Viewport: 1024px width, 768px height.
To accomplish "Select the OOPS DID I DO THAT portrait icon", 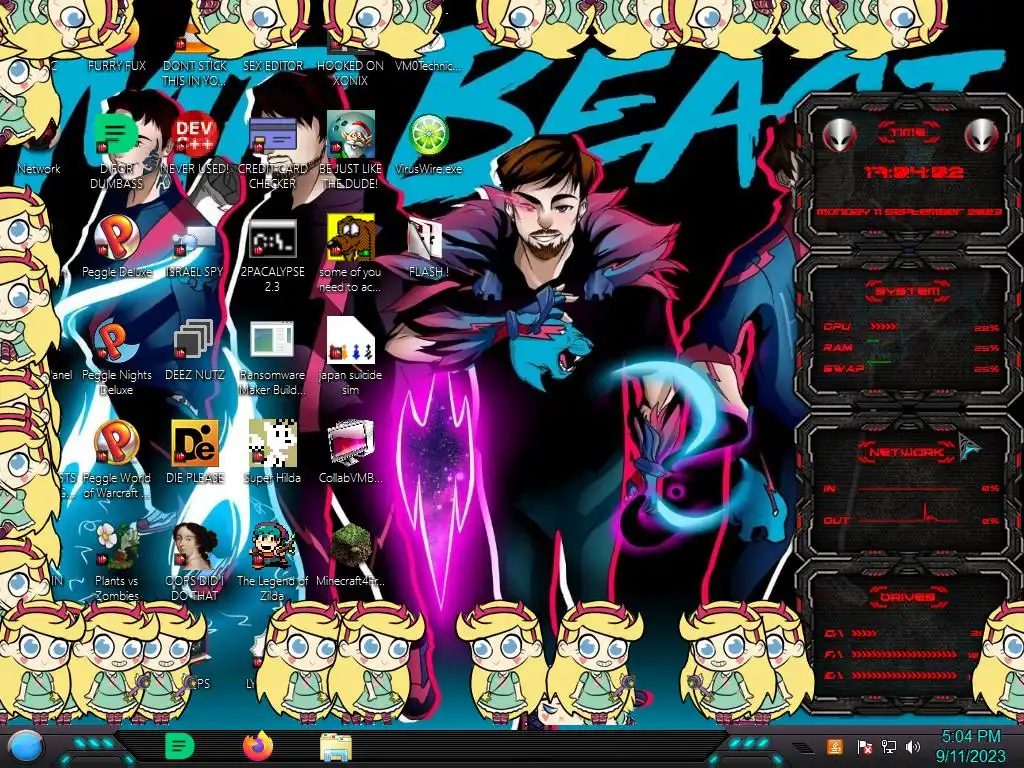I will (195, 547).
